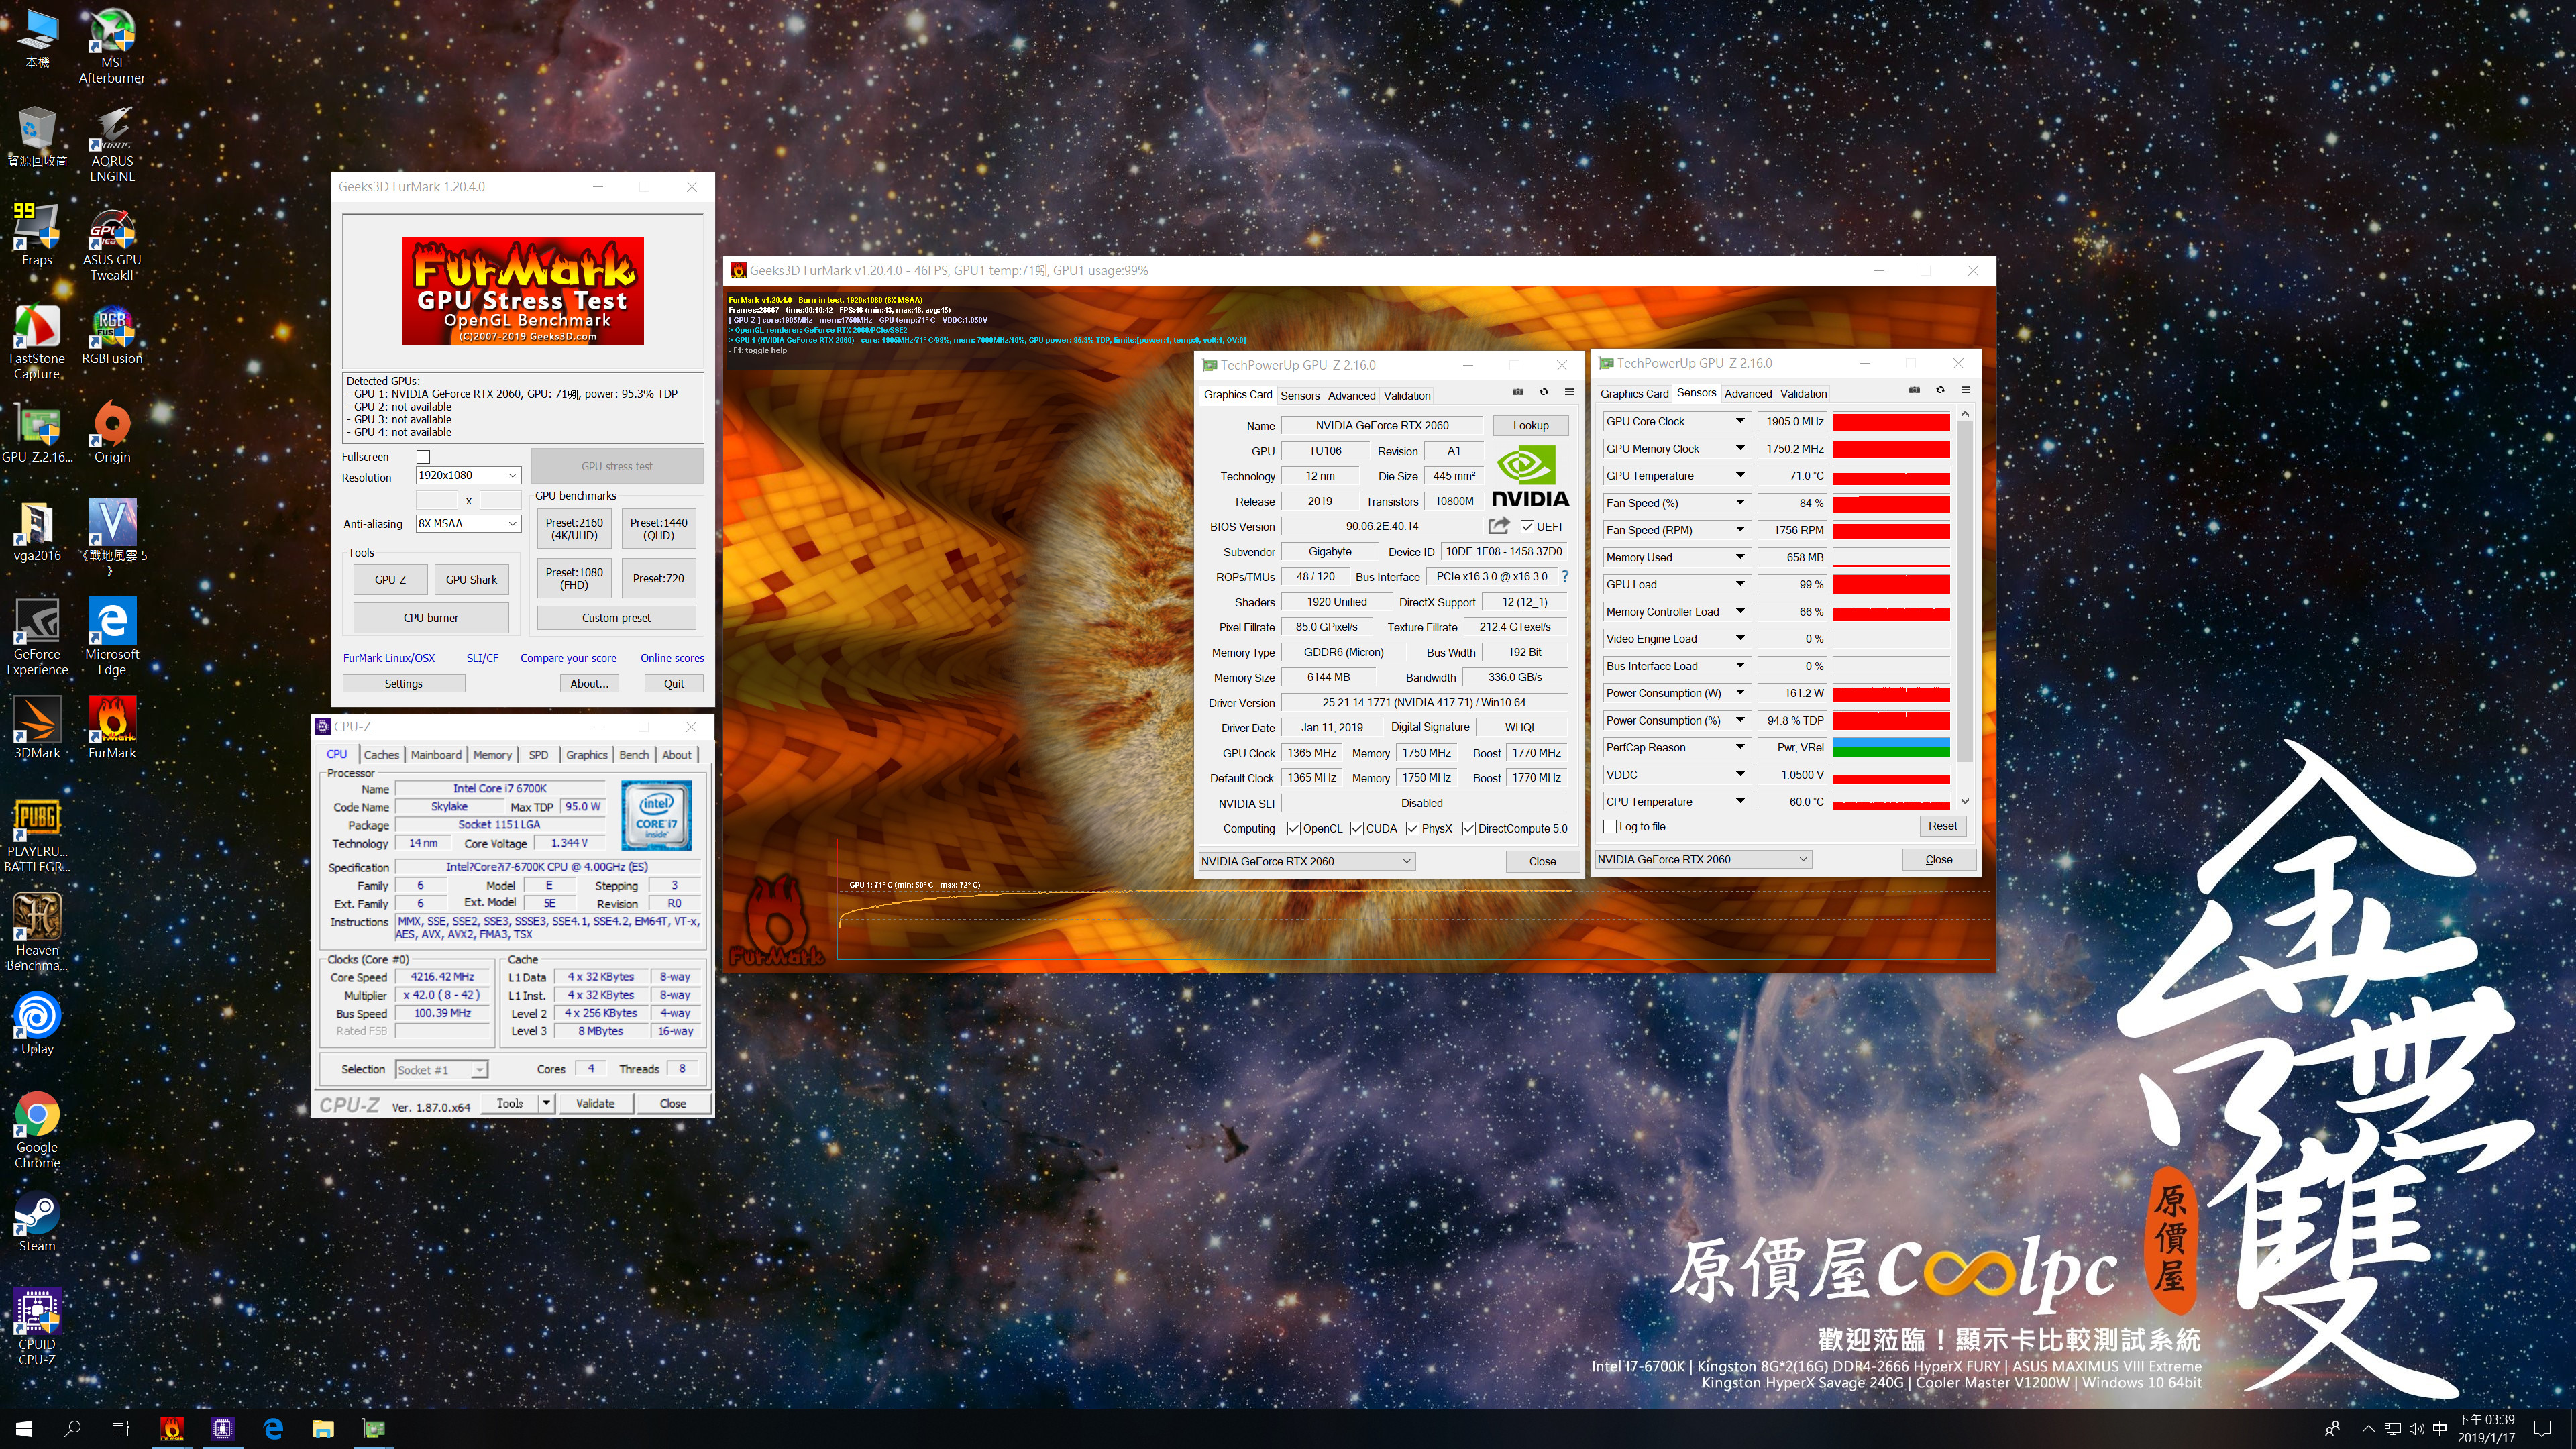This screenshot has width=2576, height=1449.
Task: Open FurMark desktop icon
Action: click(x=111, y=728)
